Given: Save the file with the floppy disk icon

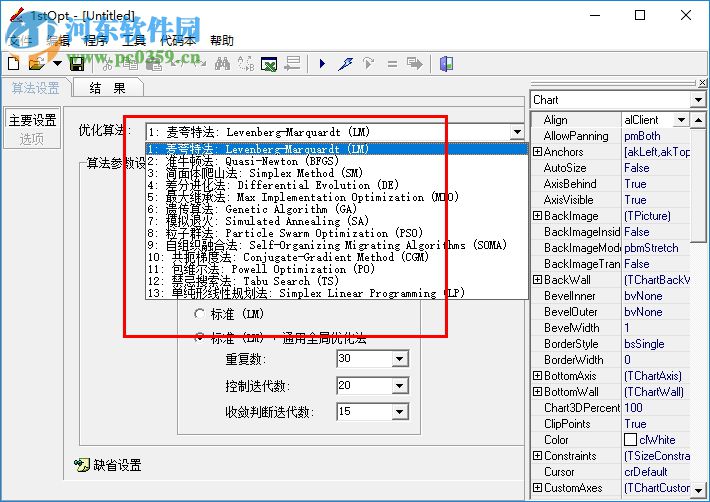Looking at the screenshot, I should pyautogui.click(x=77, y=64).
